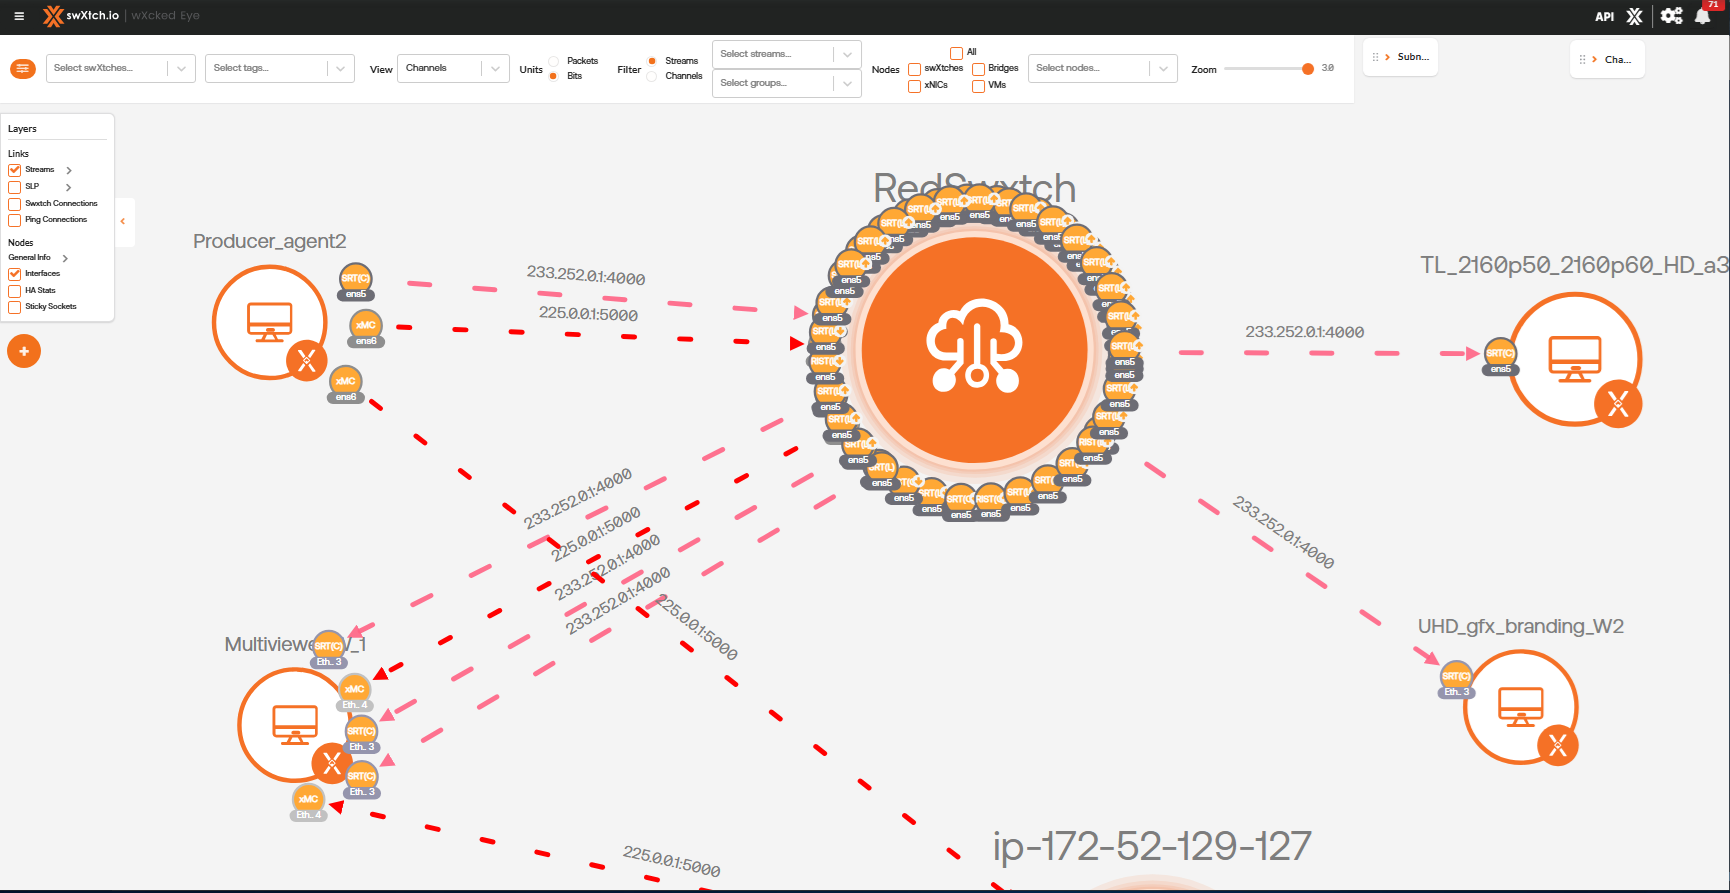1730x893 pixels.
Task: Adjust the Zoom slider handle
Action: click(1307, 69)
